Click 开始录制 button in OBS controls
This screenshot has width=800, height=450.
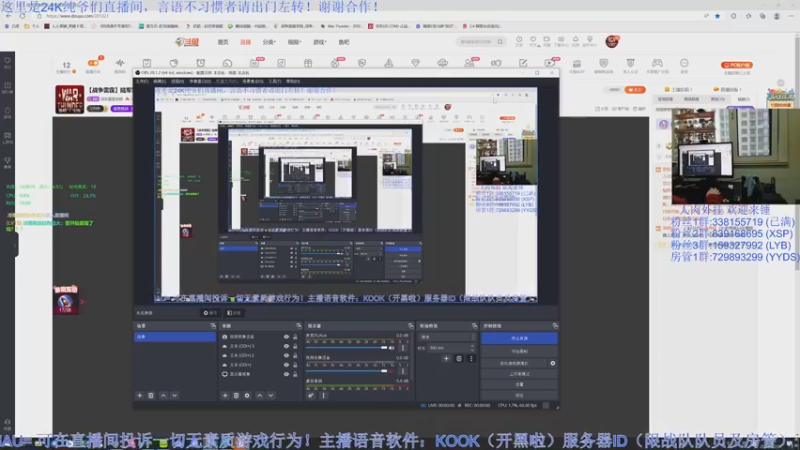519,351
